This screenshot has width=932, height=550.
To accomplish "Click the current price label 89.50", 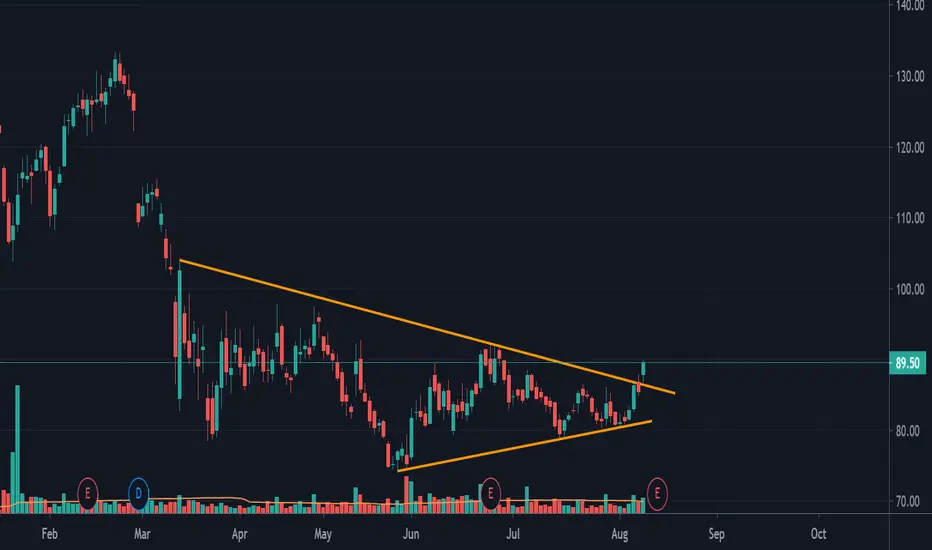I will tap(908, 363).
